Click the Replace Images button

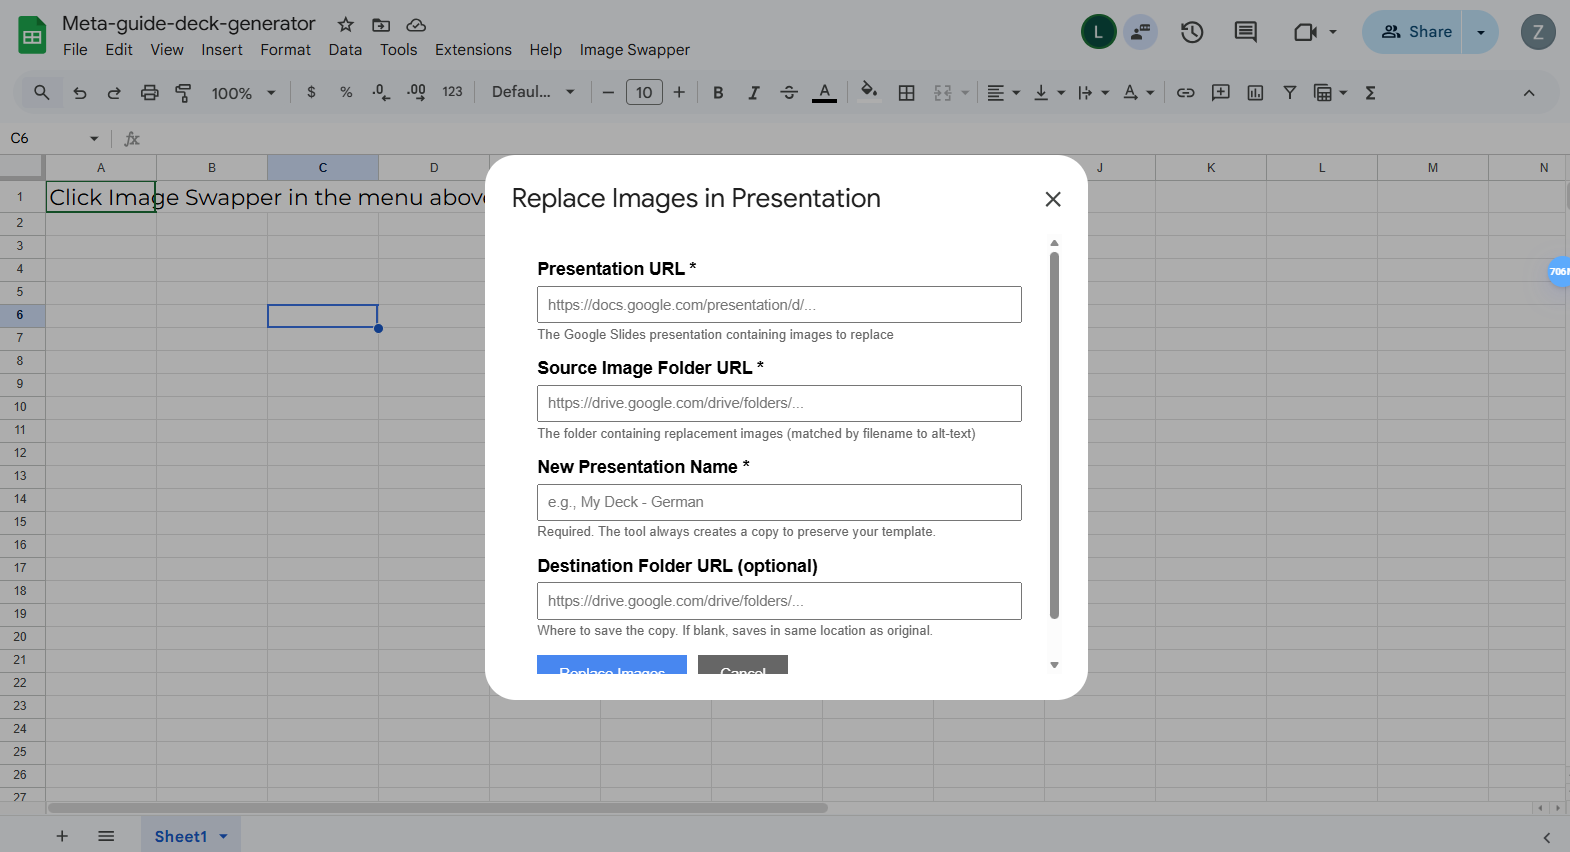(x=612, y=666)
